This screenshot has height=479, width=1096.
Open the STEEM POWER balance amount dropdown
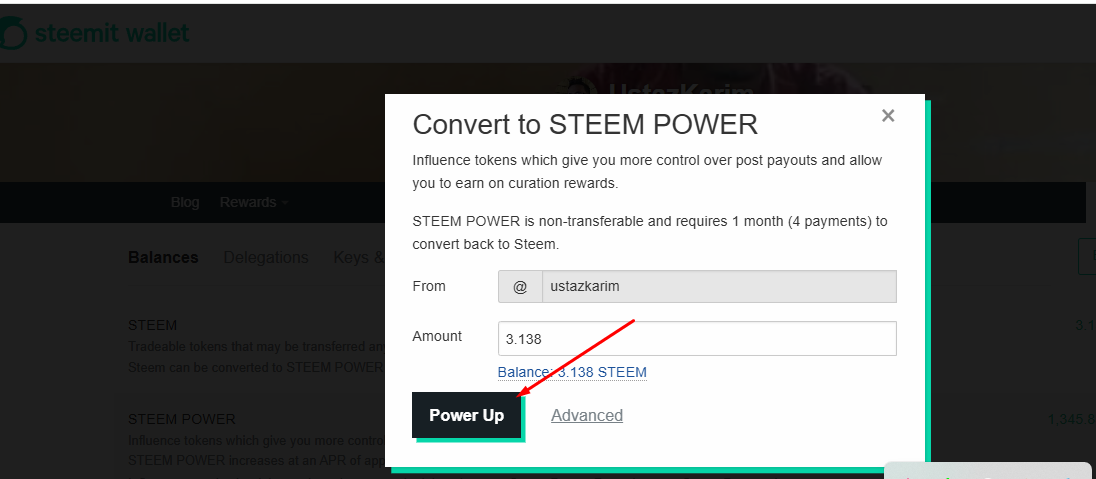tap(1073, 419)
